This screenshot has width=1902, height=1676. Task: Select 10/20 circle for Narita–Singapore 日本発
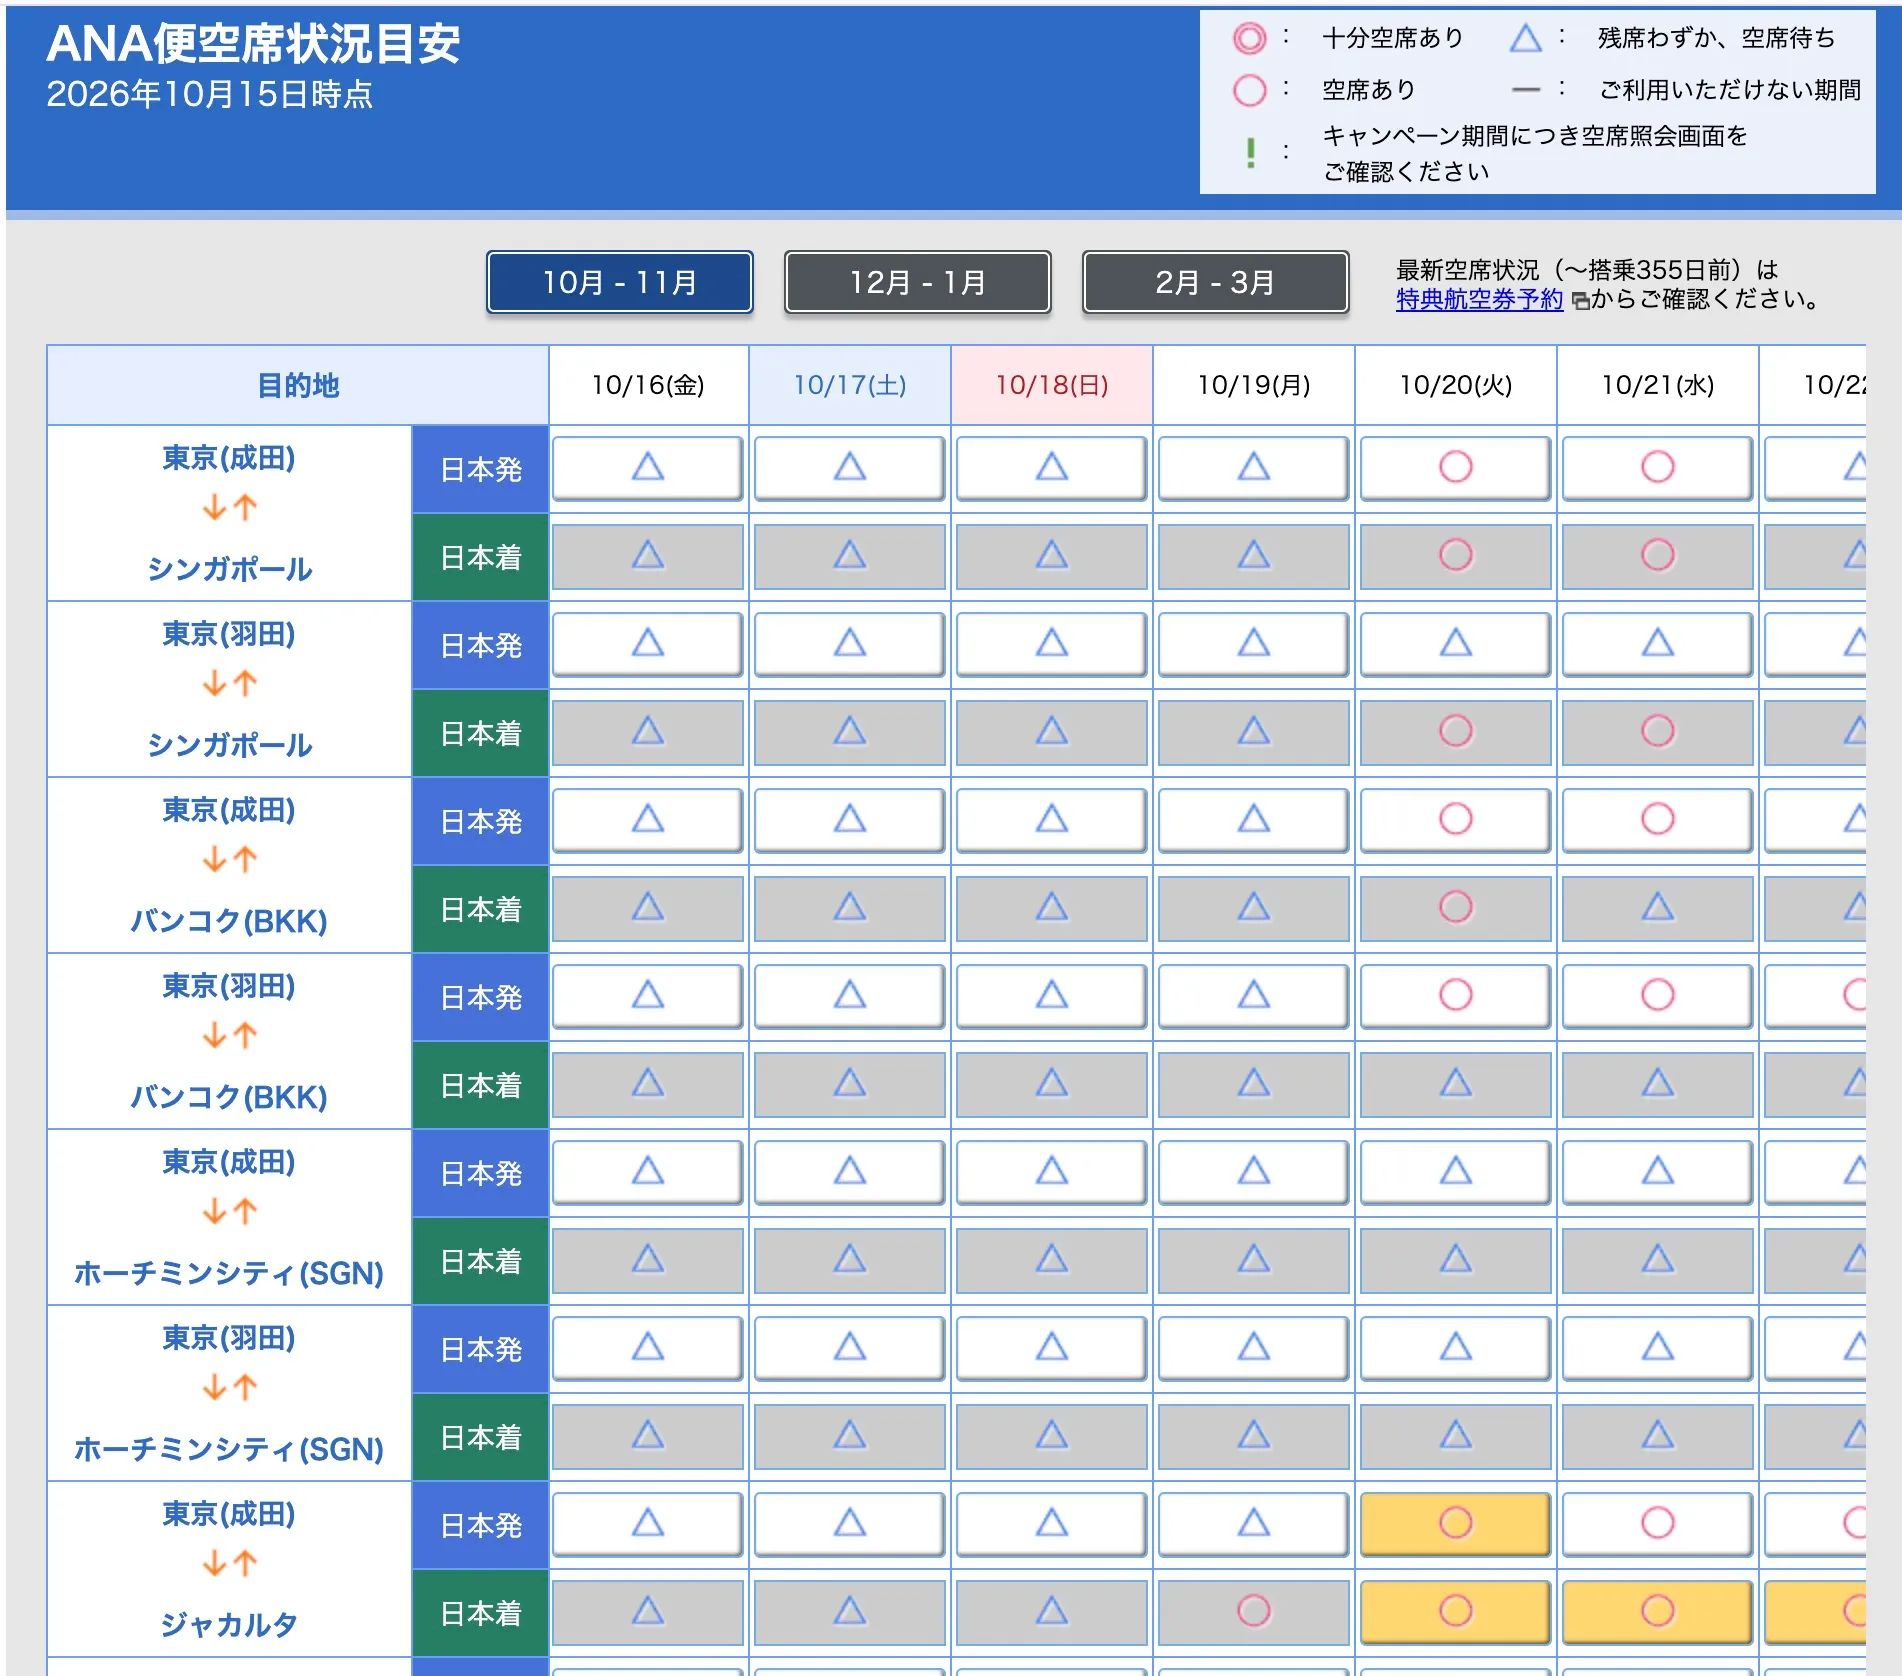(x=1455, y=468)
